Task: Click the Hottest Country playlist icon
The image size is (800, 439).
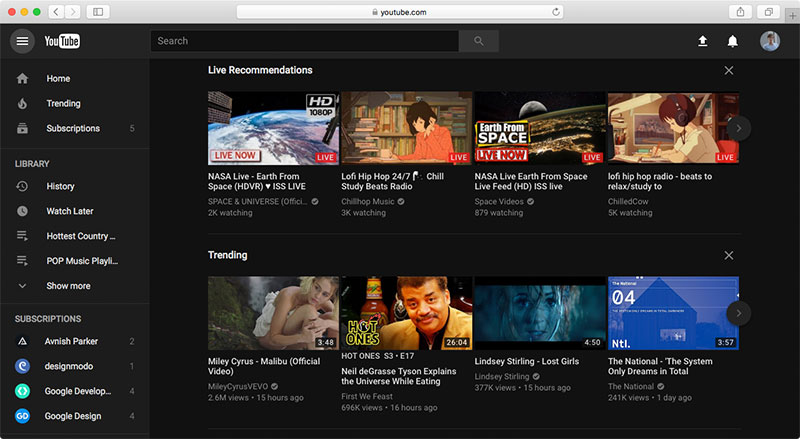Action: (22, 236)
